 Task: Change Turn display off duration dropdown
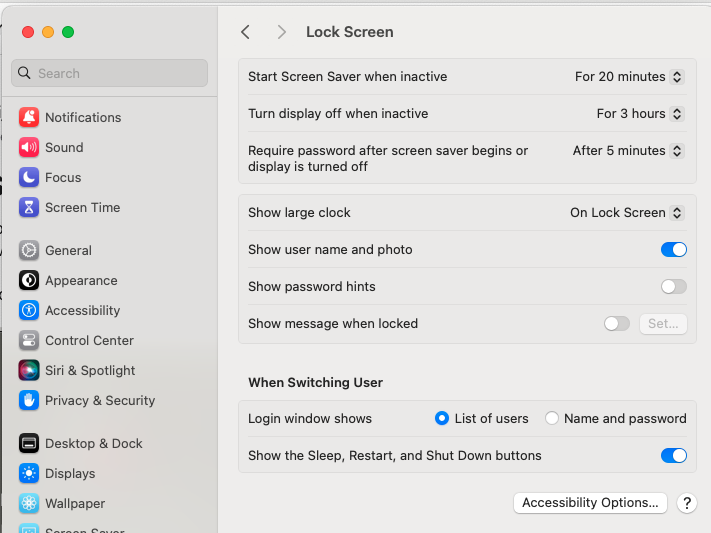pyautogui.click(x=640, y=113)
